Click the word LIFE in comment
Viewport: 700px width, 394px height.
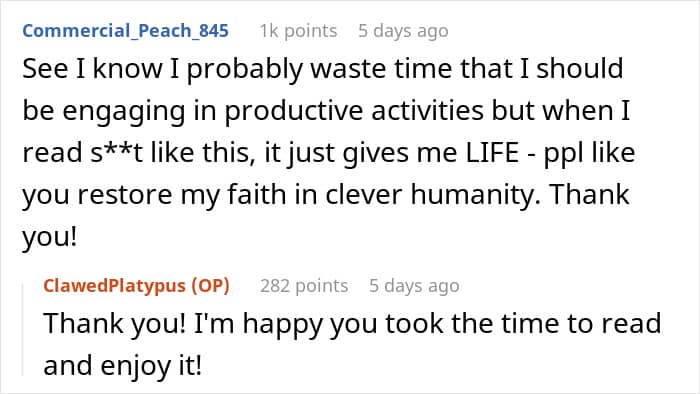pos(492,153)
